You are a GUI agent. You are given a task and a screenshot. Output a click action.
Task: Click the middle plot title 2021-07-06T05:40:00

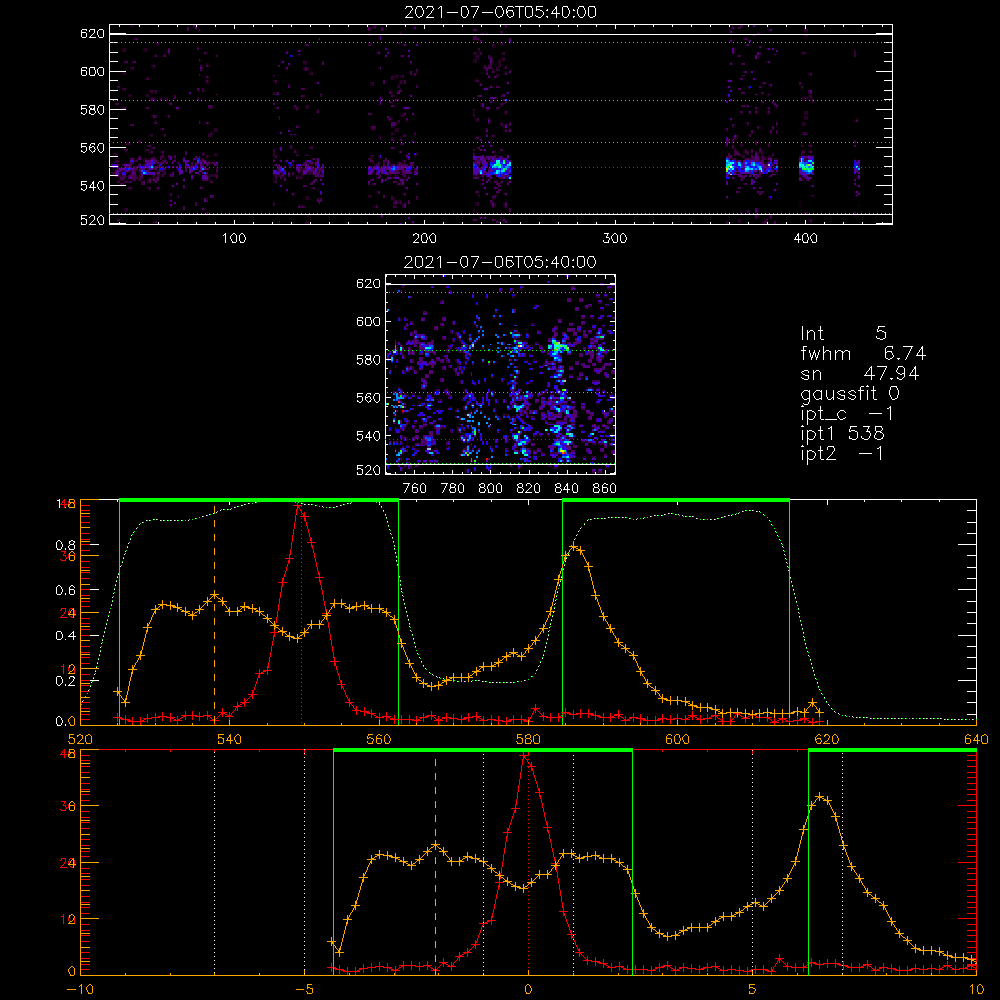tap(500, 261)
